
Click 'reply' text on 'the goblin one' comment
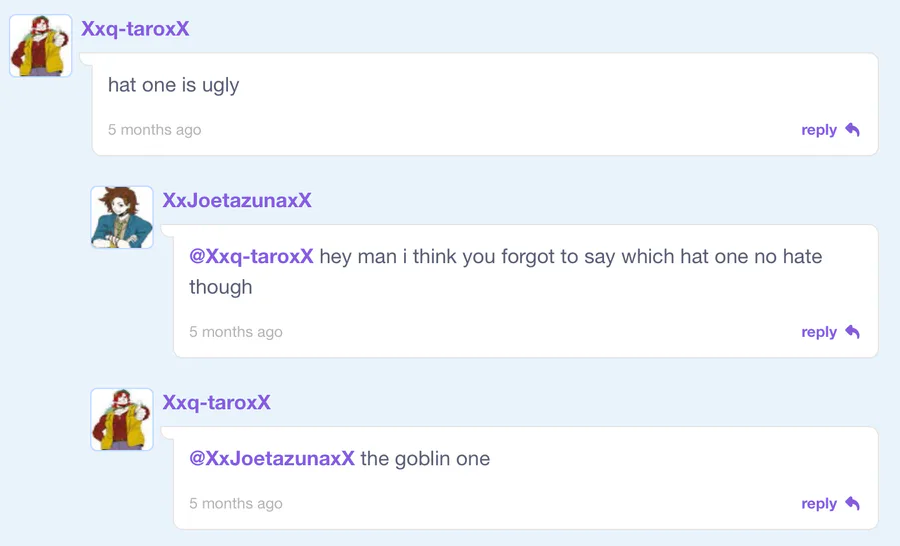pyautogui.click(x=819, y=504)
